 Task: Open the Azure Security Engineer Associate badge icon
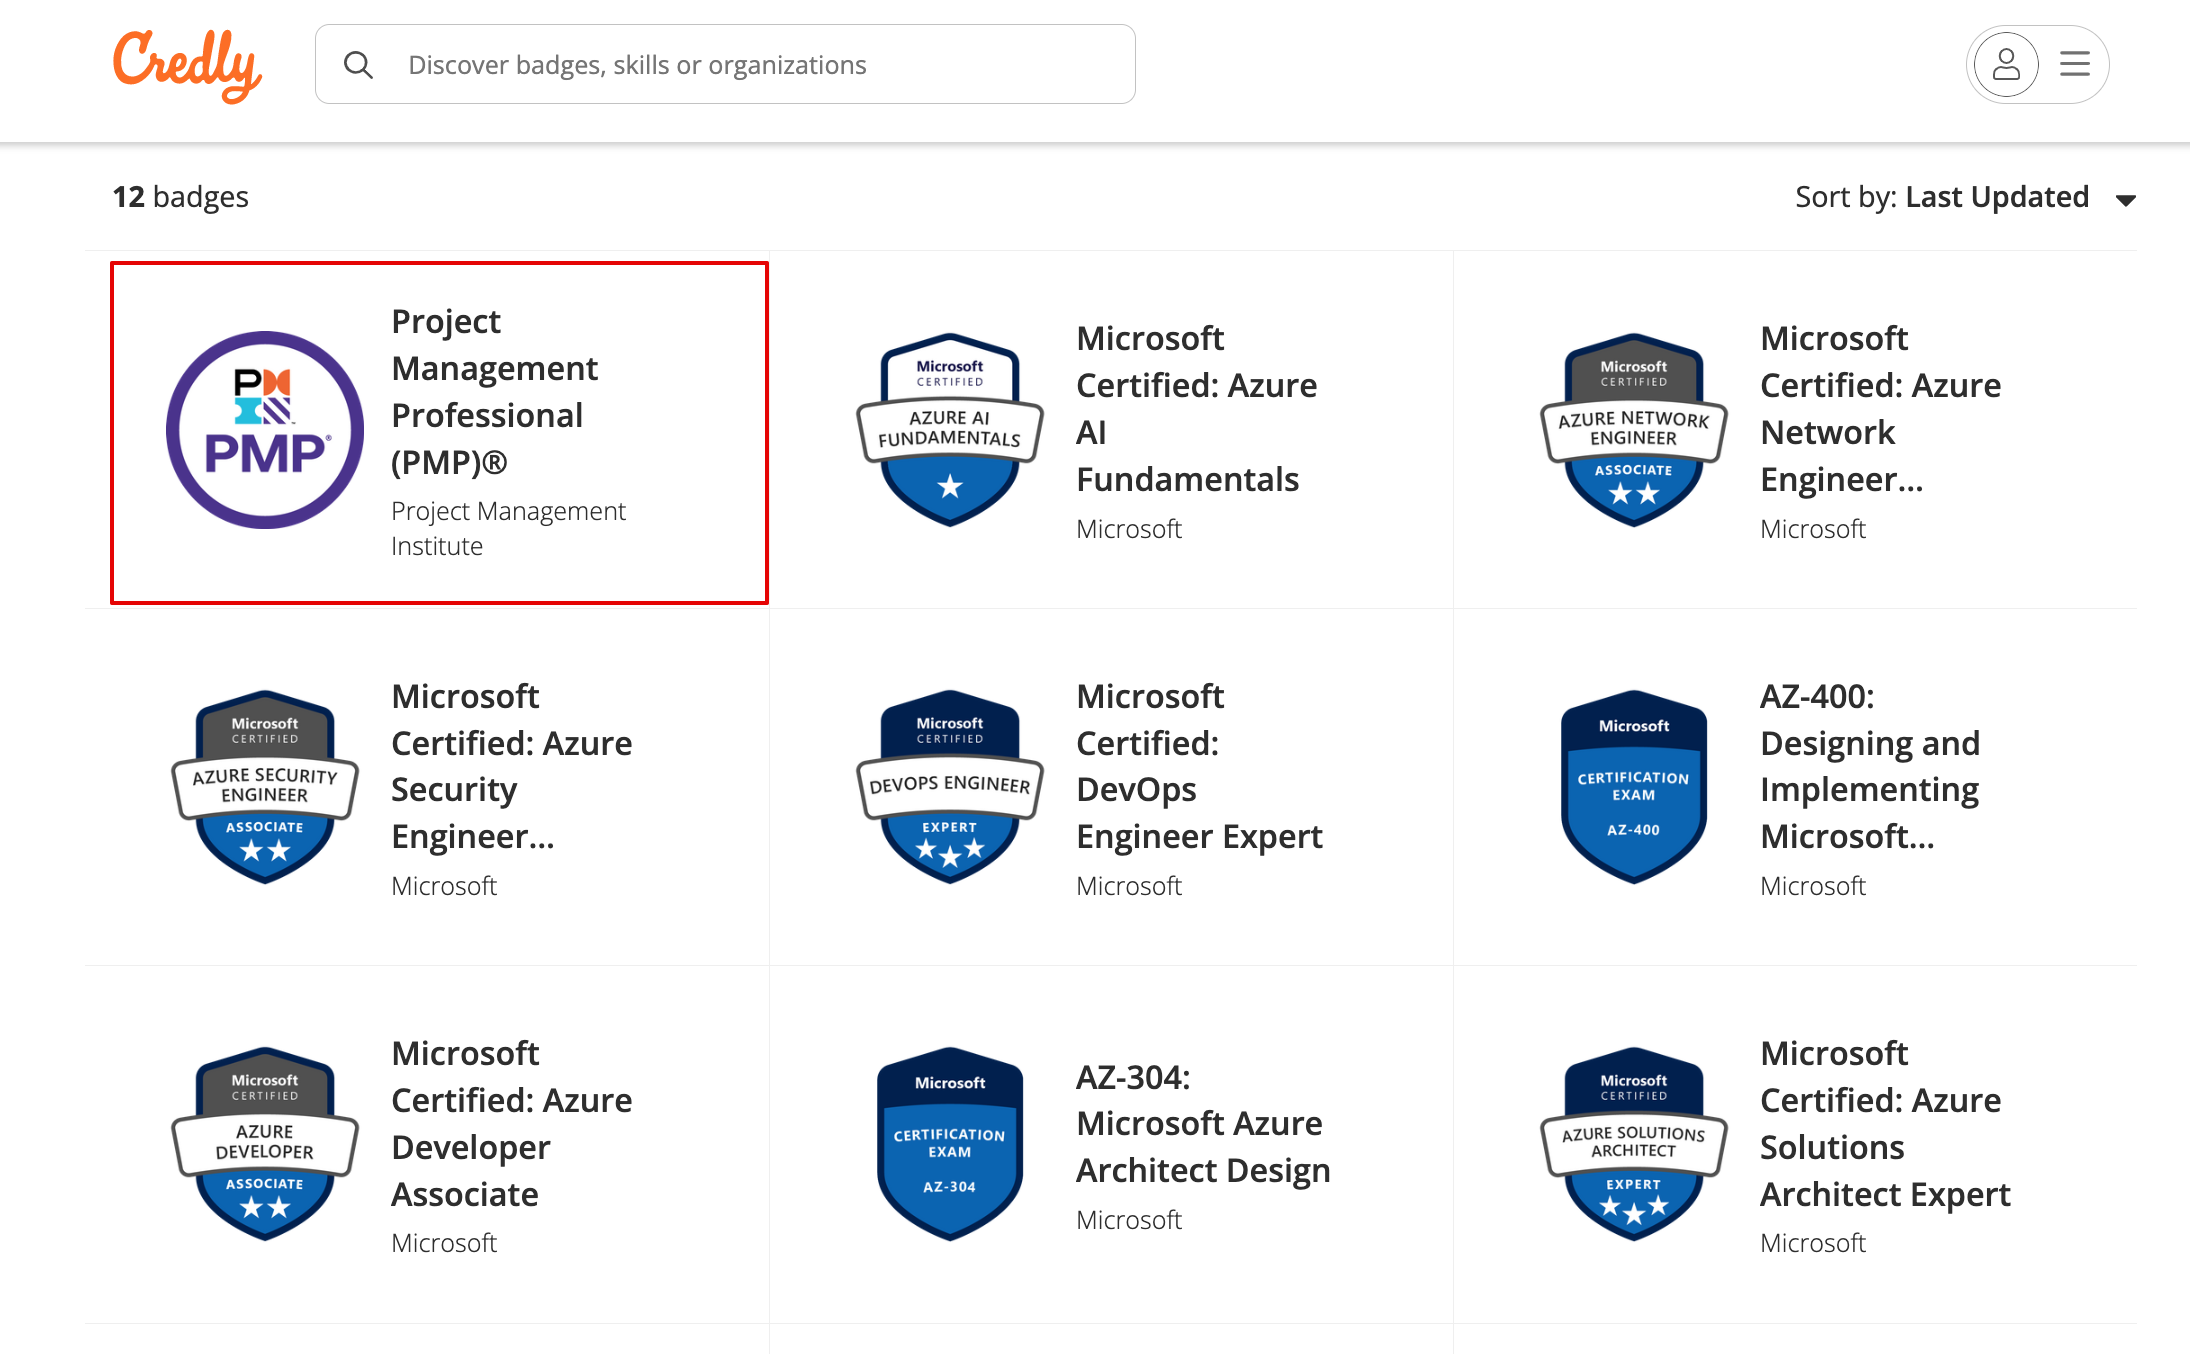tap(265, 787)
